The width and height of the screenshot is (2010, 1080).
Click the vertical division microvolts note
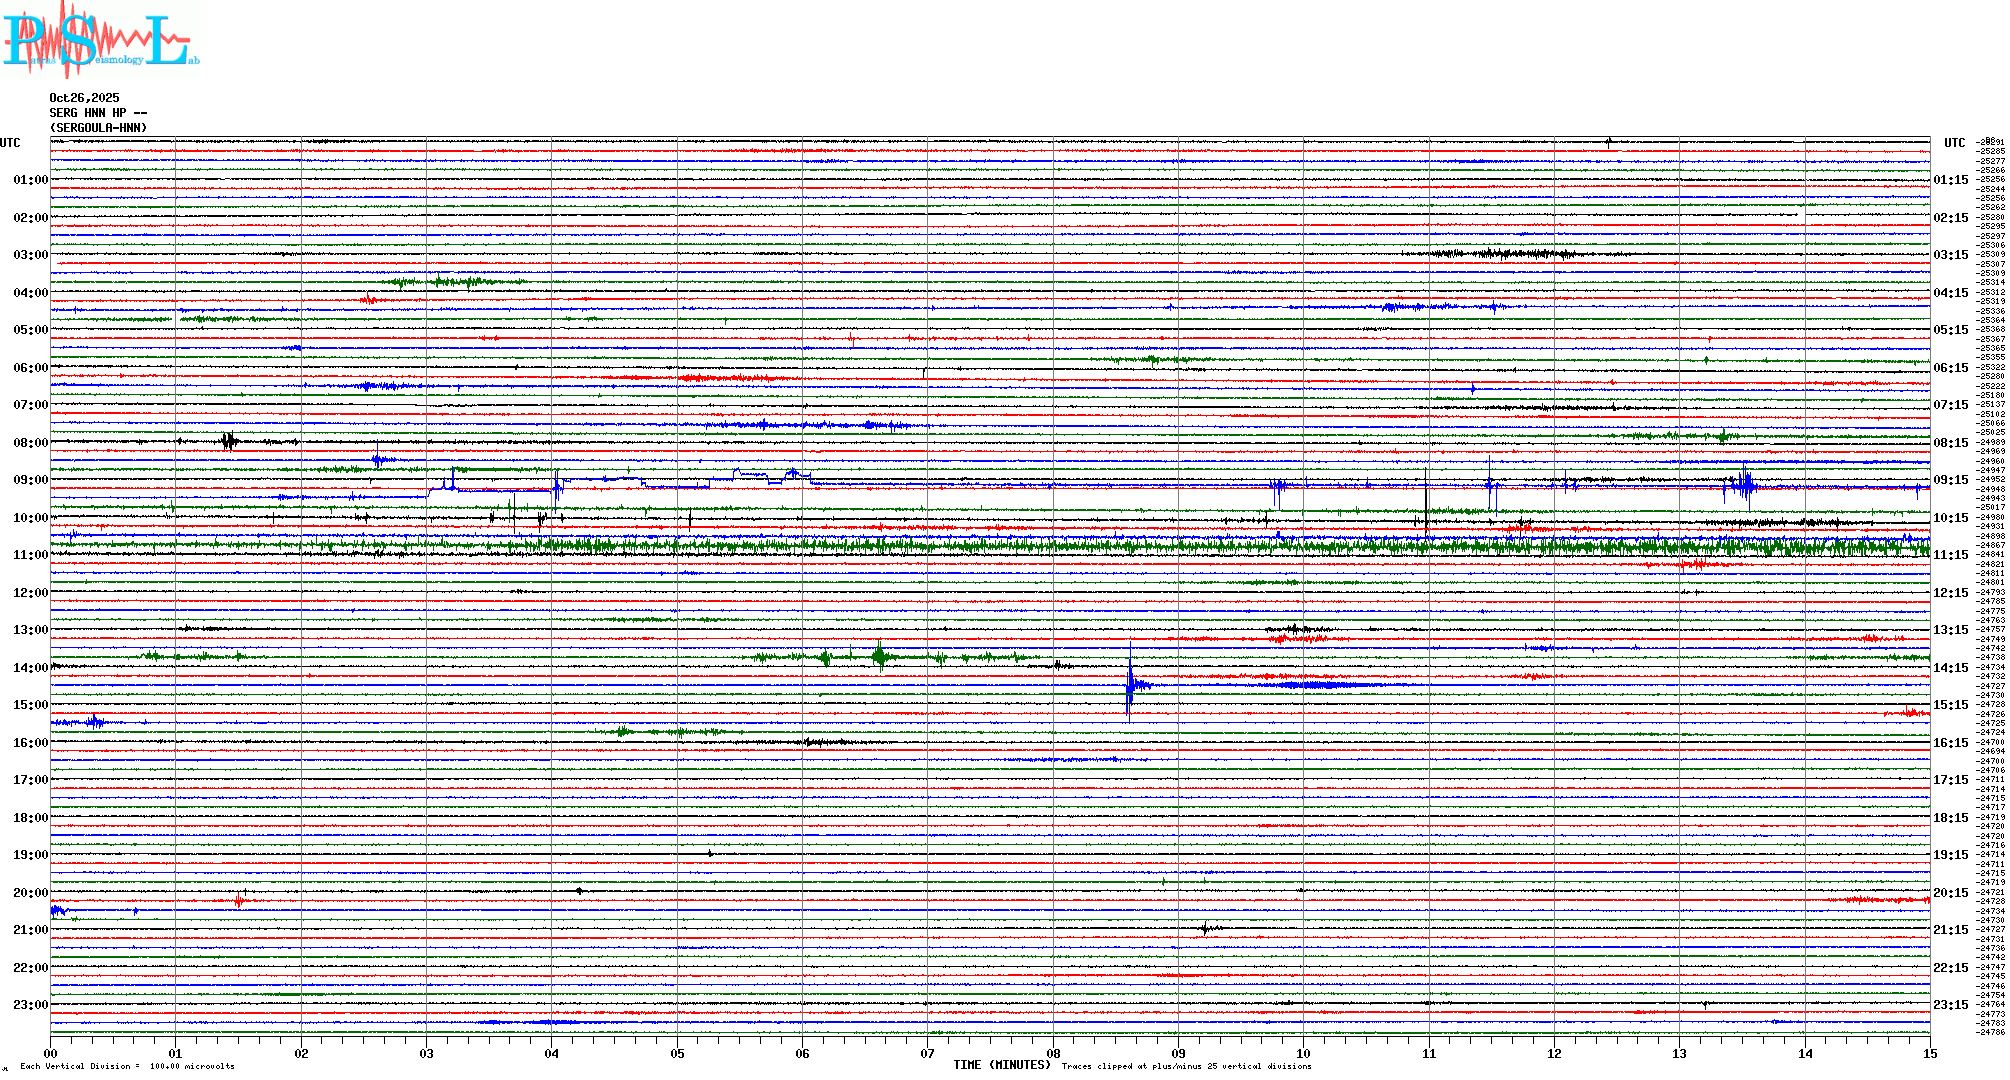pos(127,1066)
